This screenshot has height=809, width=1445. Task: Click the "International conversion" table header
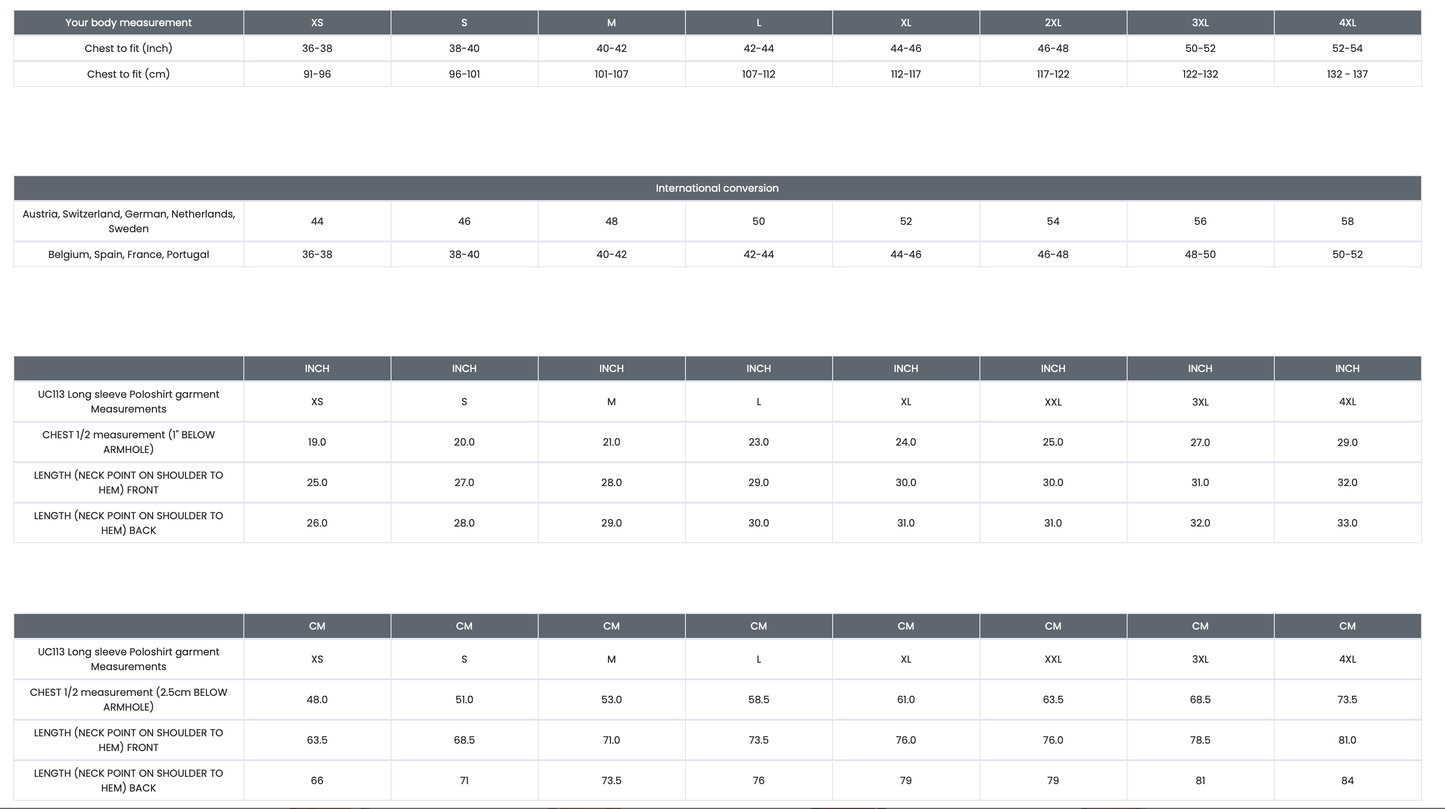coord(717,188)
